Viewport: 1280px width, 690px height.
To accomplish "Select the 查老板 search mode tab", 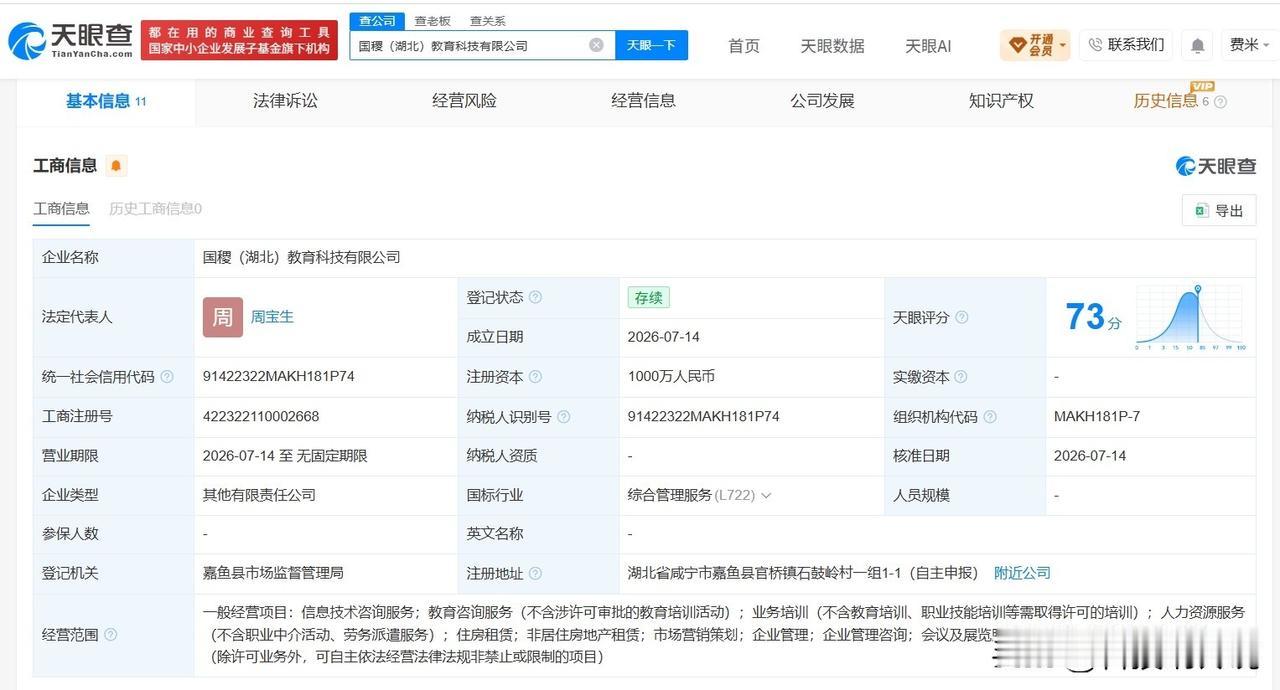I will pyautogui.click(x=432, y=21).
